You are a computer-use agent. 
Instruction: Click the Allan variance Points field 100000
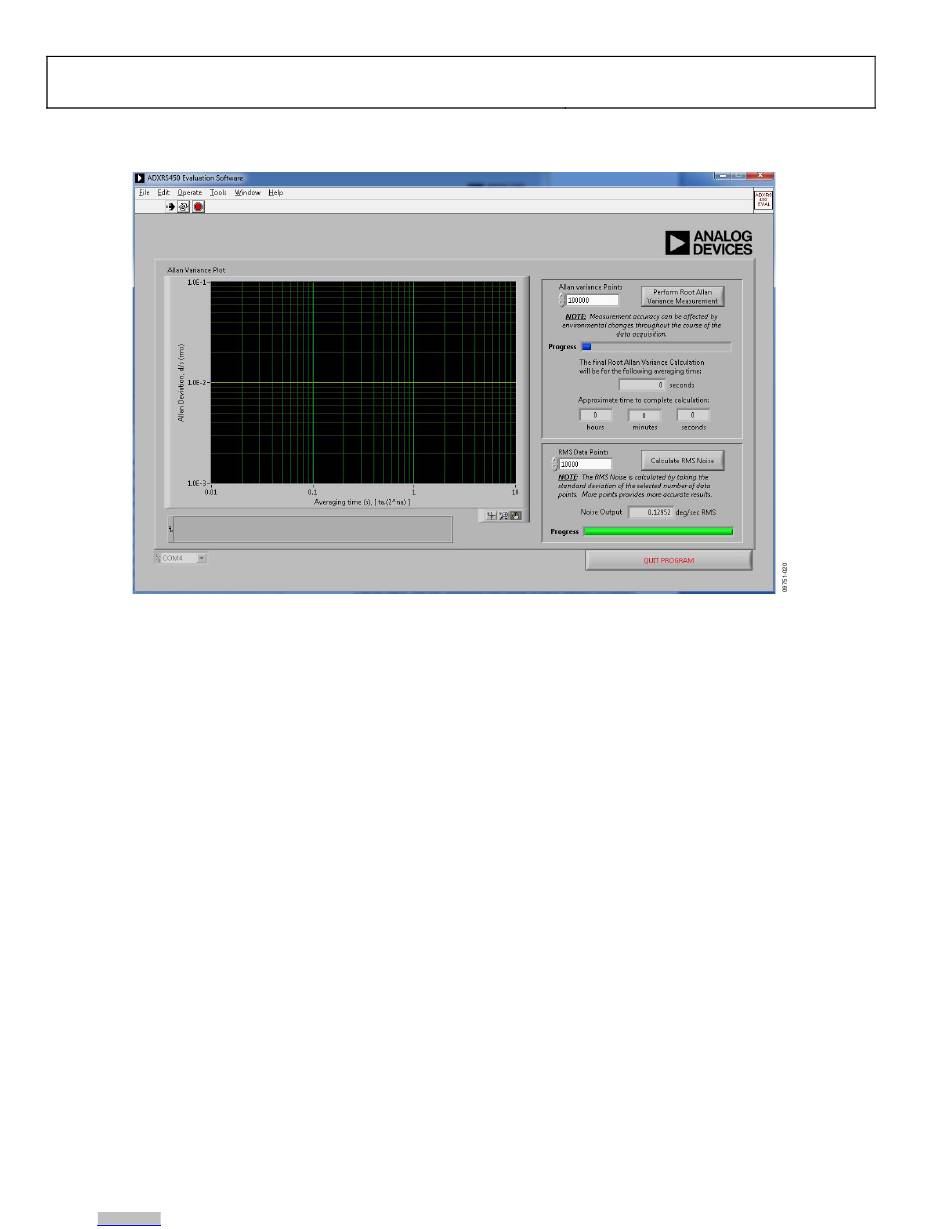(x=592, y=299)
